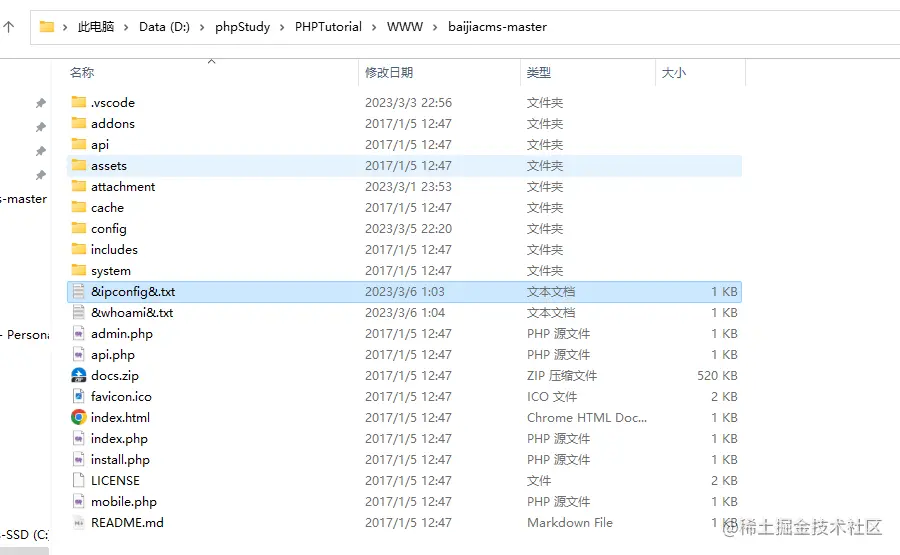Click the install.php file icon

79,459
